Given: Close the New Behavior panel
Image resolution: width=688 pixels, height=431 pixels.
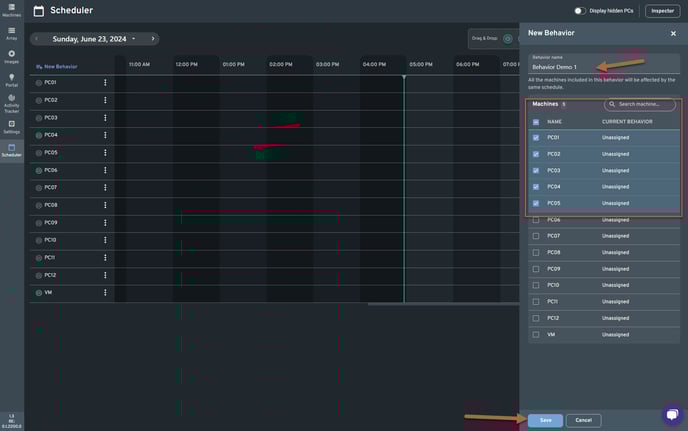Looking at the screenshot, I should pyautogui.click(x=673, y=33).
